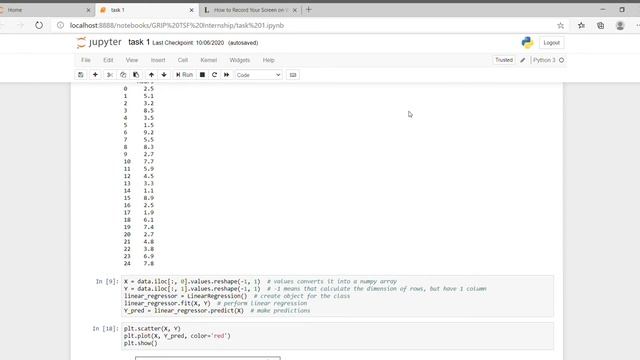Open the browser favorites list icon
The width and height of the screenshot is (640, 360).
click(x=581, y=26)
